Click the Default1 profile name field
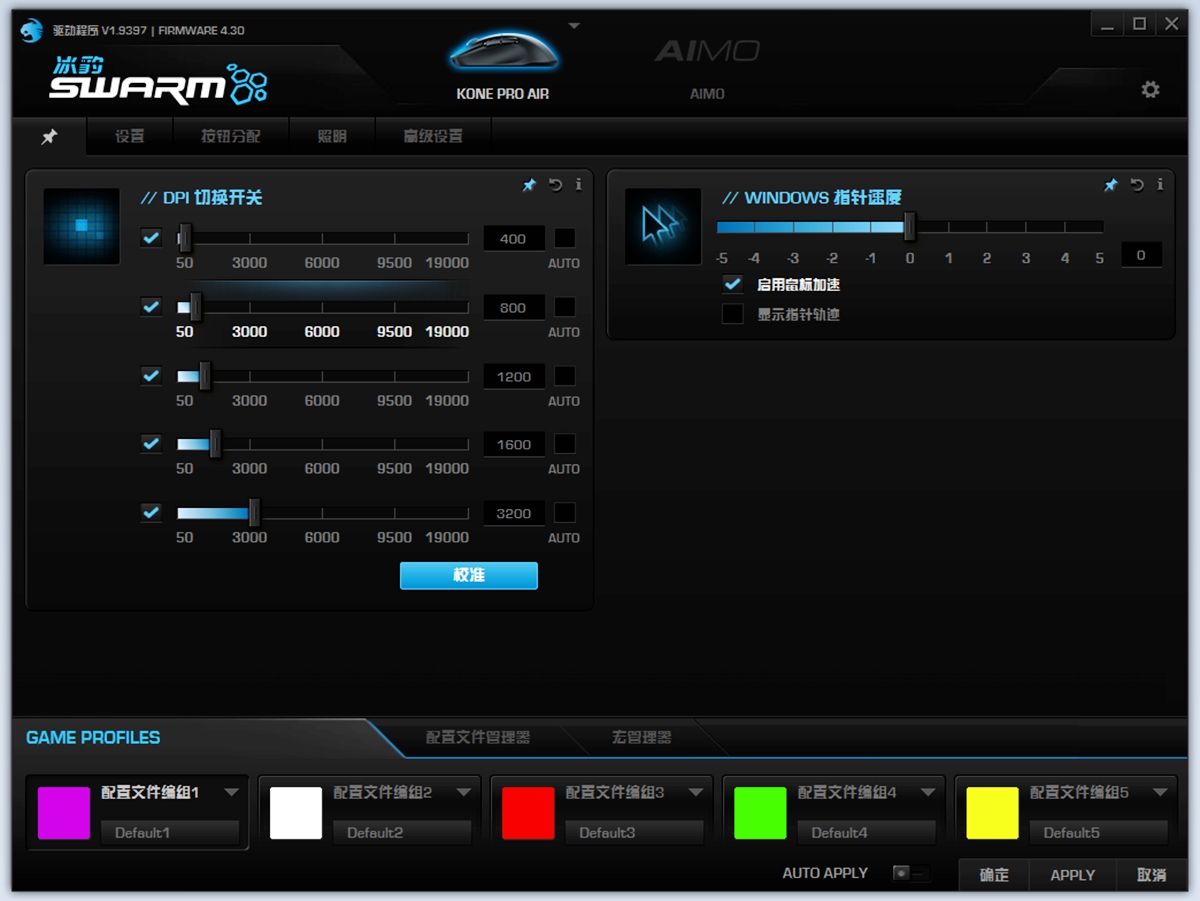This screenshot has width=1200, height=901. tap(170, 832)
